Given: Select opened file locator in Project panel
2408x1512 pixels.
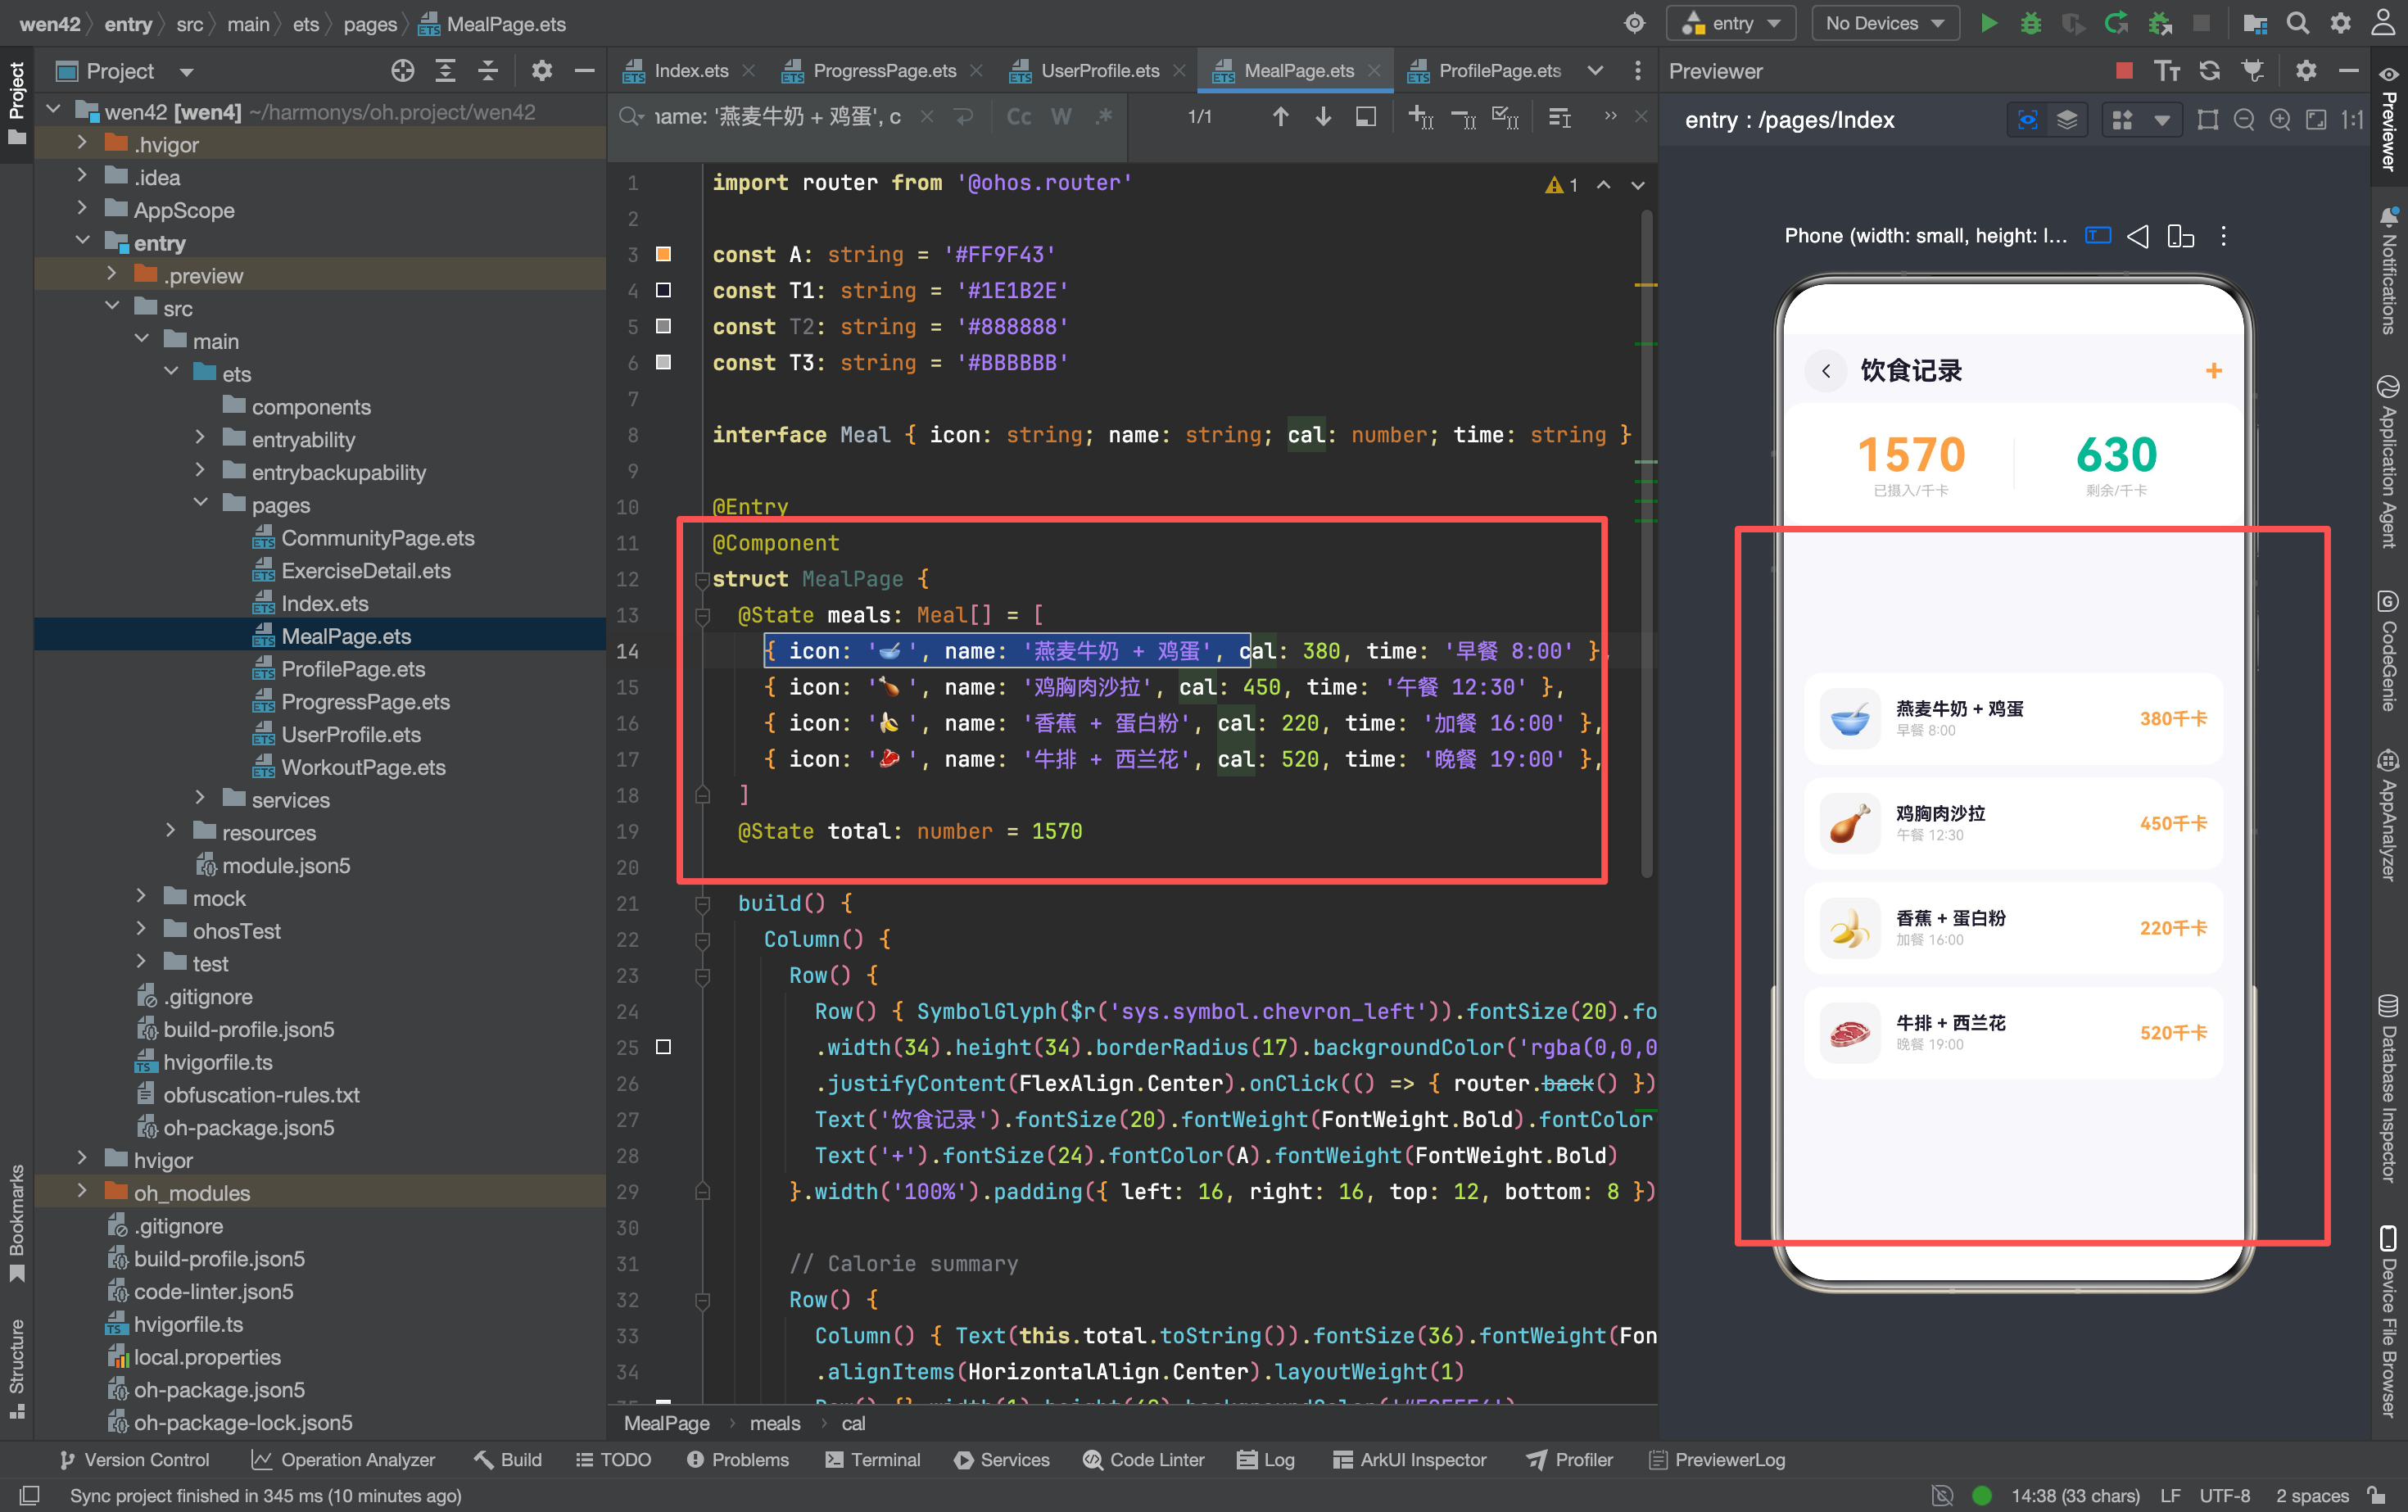Looking at the screenshot, I should pos(402,70).
